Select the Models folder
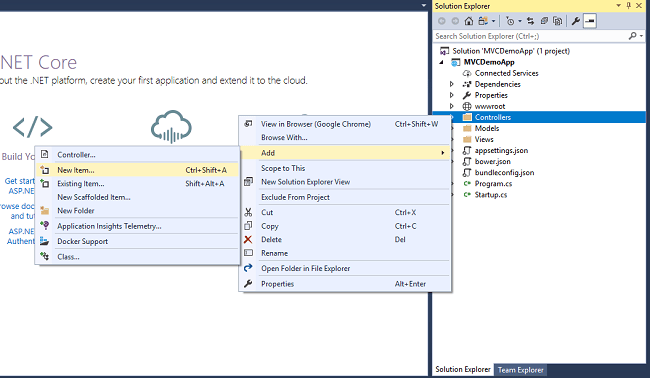The image size is (650, 378). tap(487, 128)
